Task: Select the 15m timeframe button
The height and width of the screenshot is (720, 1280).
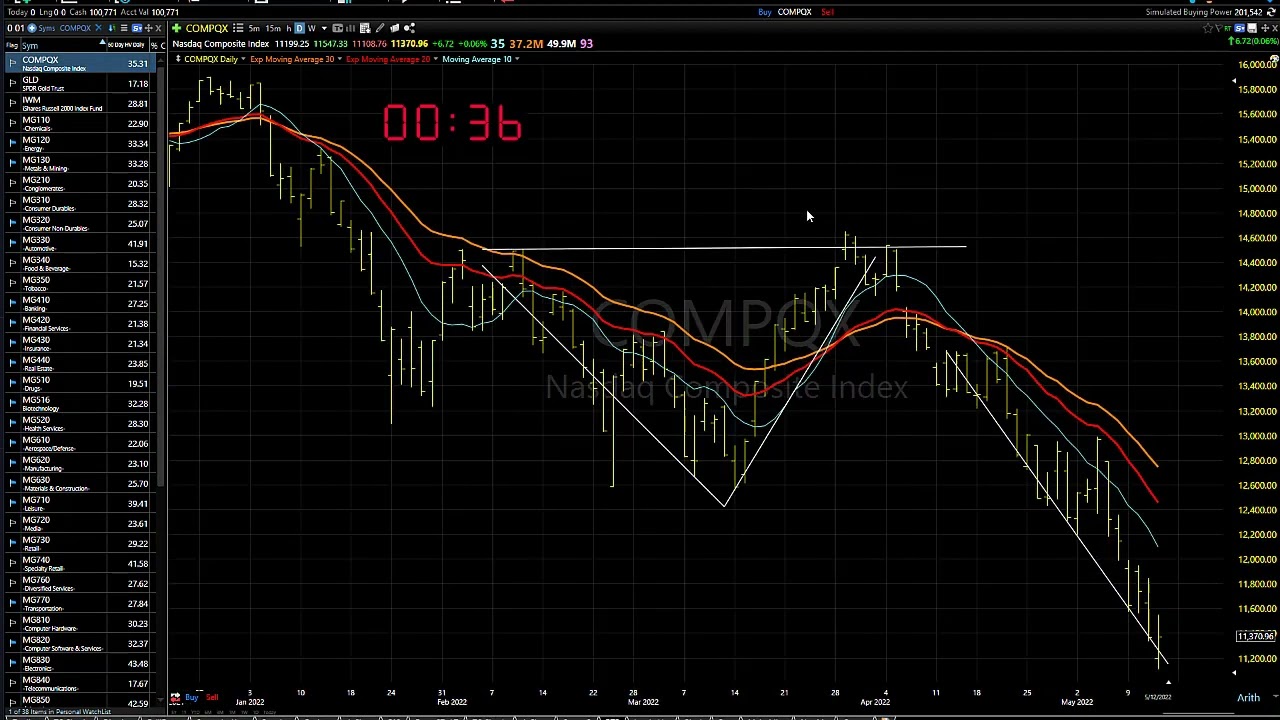Action: 273,28
